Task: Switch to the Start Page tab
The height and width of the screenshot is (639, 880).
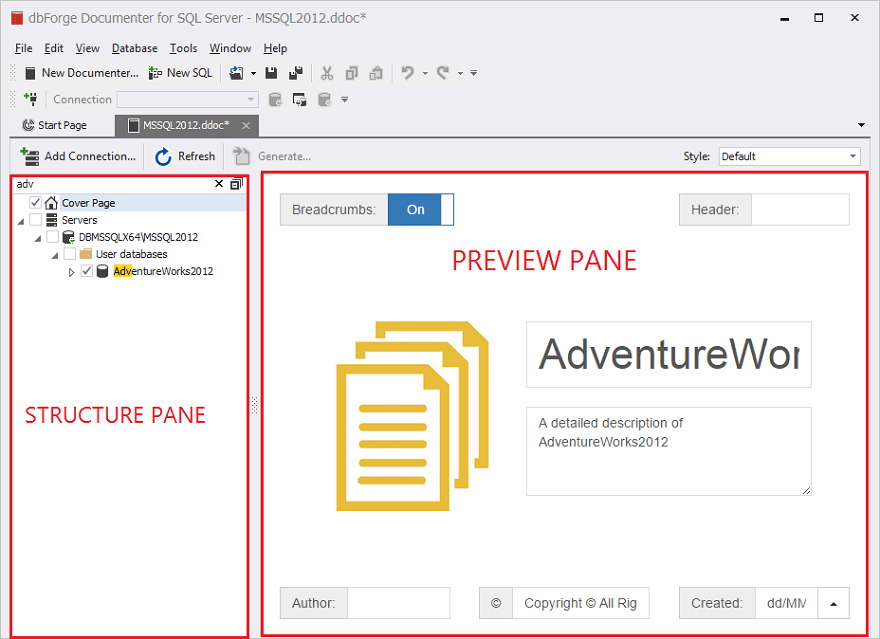Action: pyautogui.click(x=54, y=125)
